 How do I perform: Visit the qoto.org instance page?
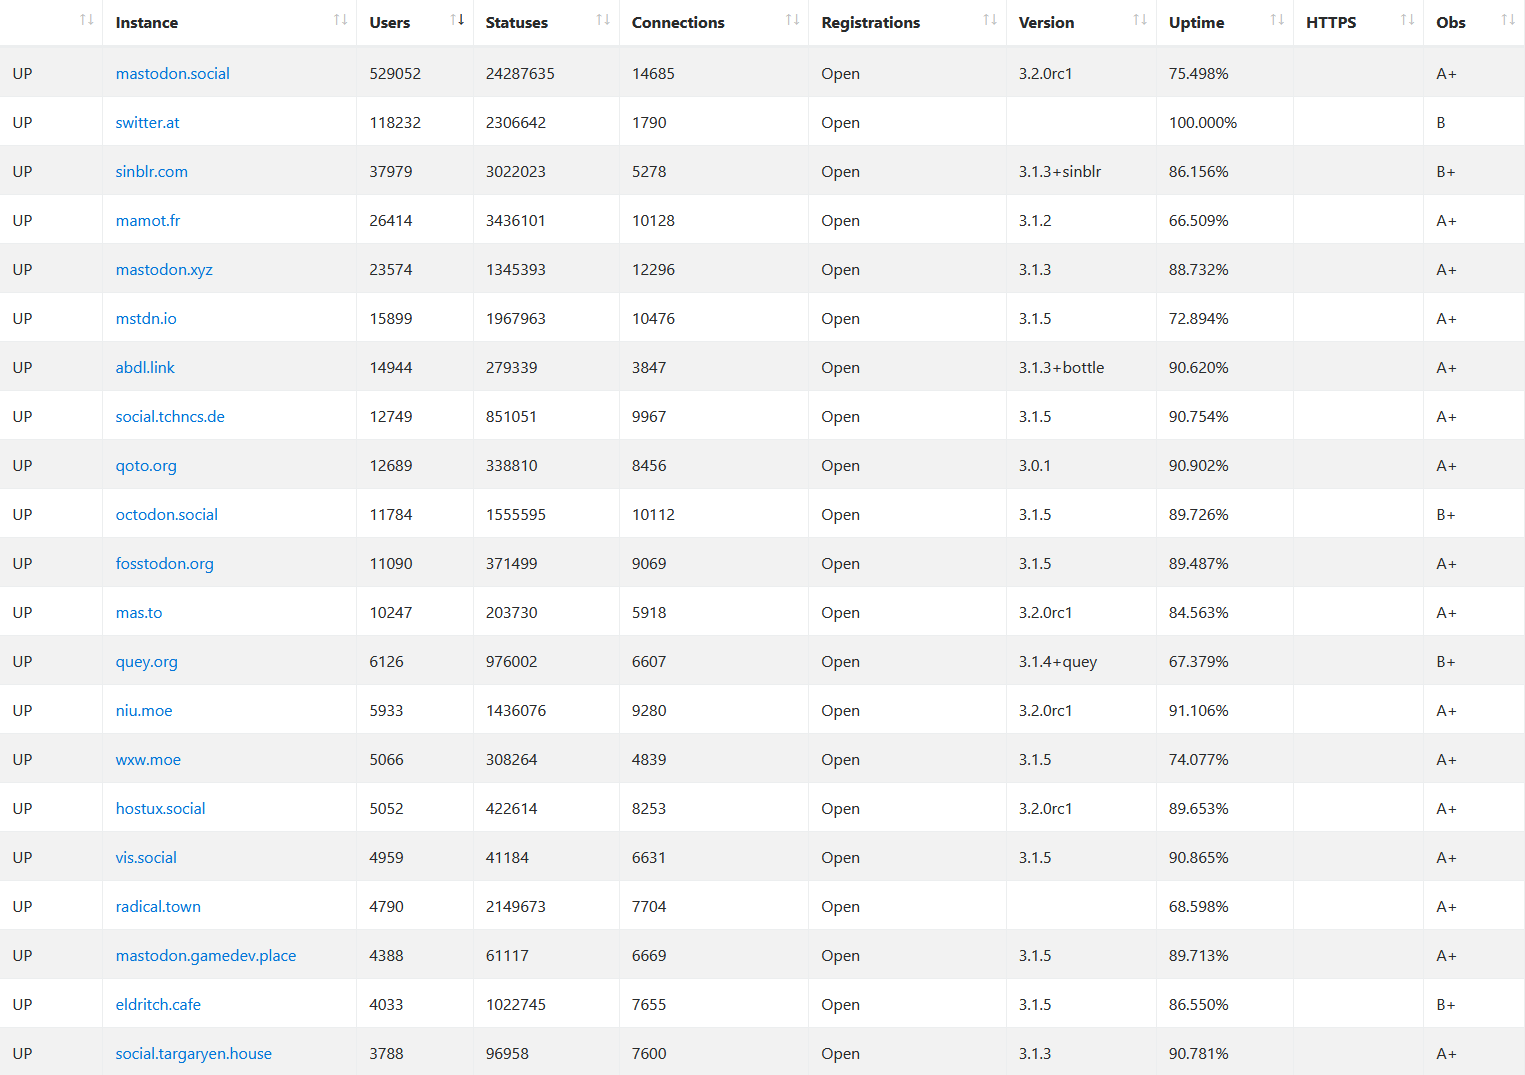click(x=146, y=466)
